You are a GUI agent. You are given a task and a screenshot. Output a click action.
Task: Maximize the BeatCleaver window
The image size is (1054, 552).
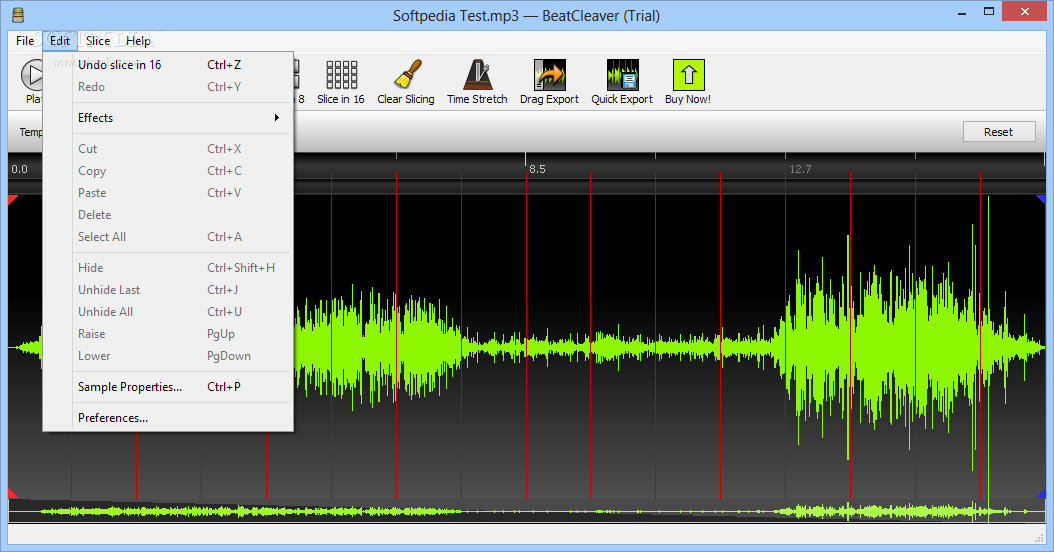click(989, 12)
